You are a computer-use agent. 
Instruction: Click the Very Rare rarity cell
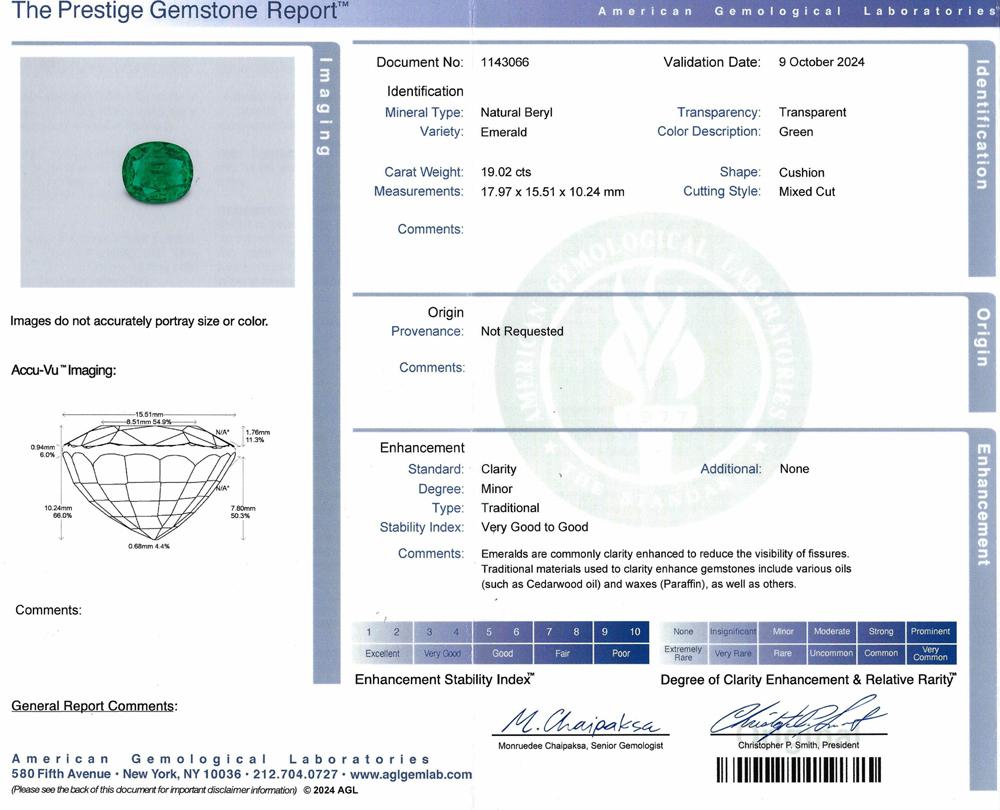point(733,653)
